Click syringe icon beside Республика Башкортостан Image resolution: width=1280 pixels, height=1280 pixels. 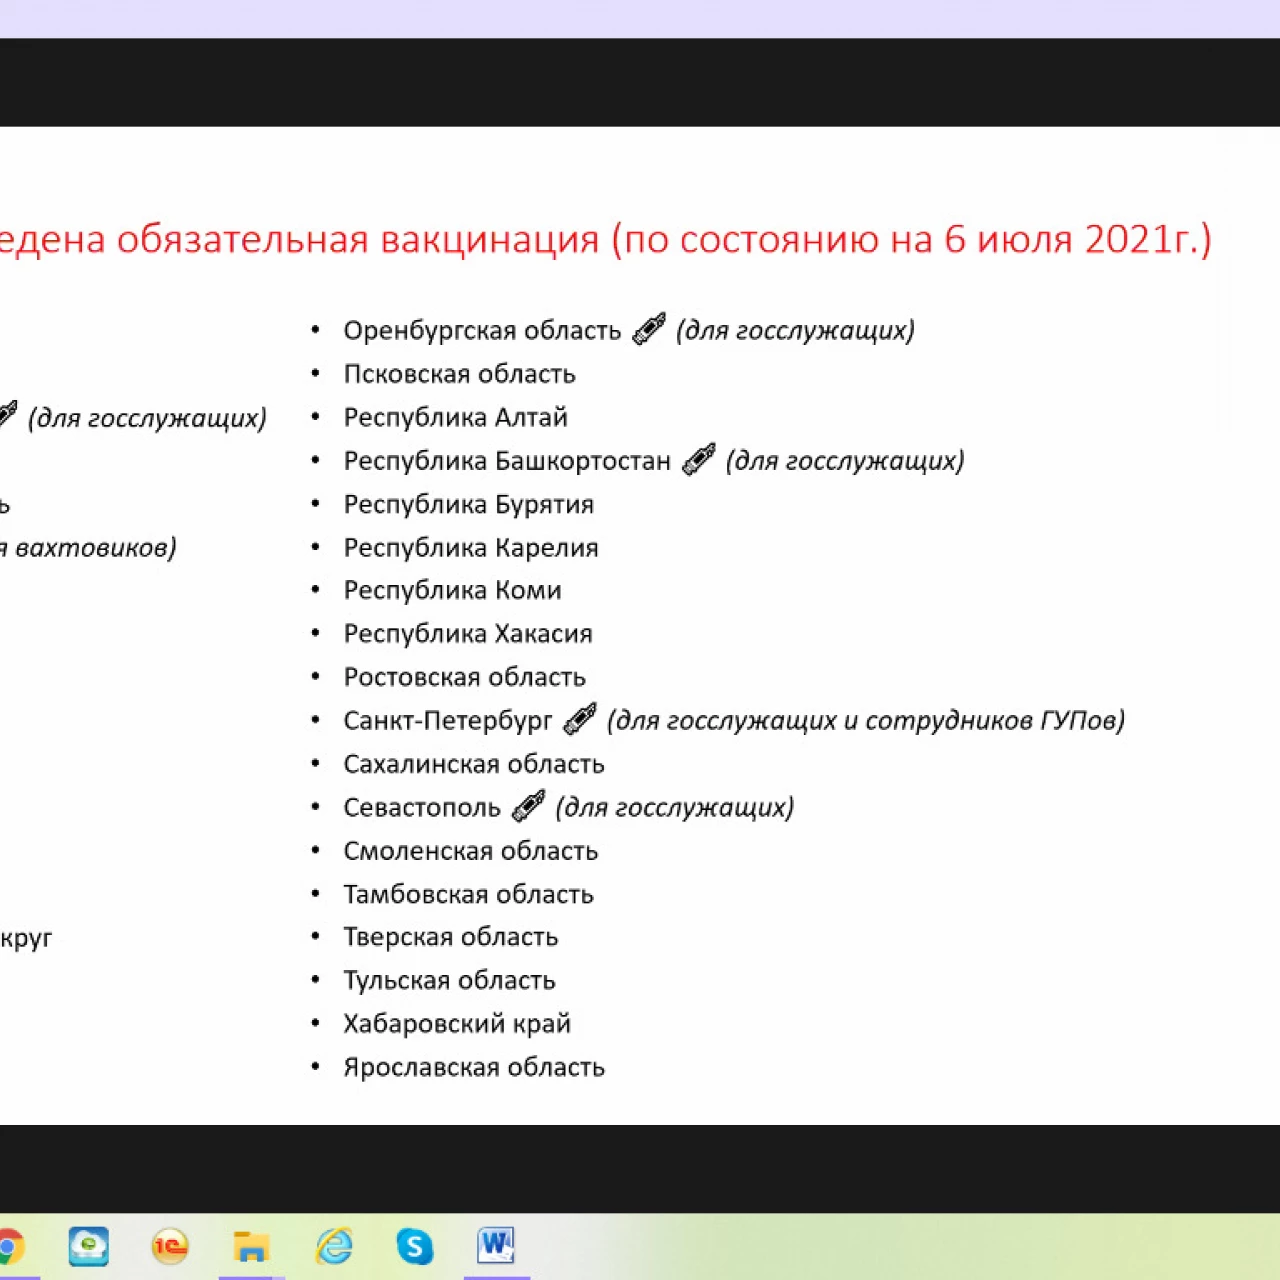pos(699,459)
